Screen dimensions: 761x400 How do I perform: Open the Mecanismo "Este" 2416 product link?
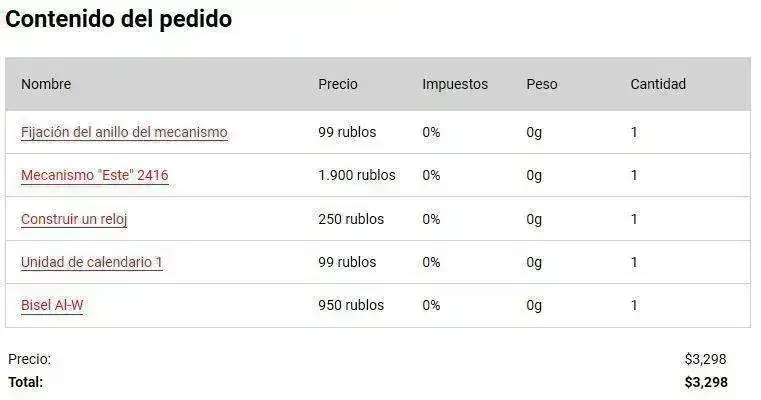pyautogui.click(x=94, y=175)
